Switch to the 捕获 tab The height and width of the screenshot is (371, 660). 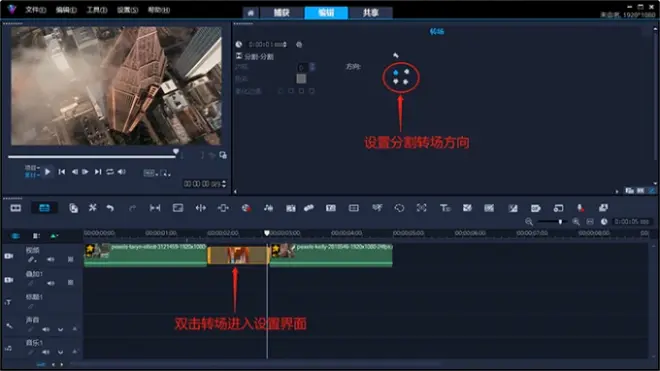[x=282, y=13]
